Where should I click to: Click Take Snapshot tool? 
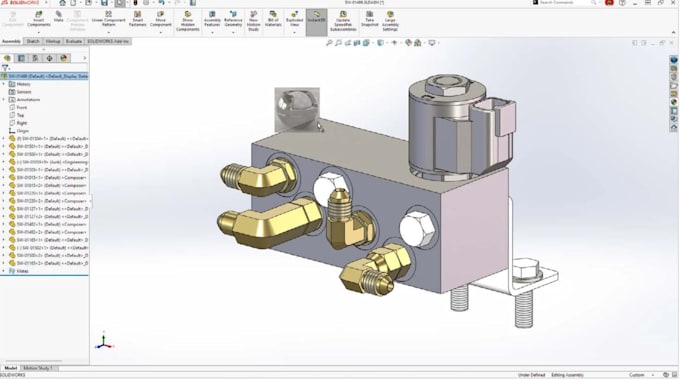click(369, 19)
